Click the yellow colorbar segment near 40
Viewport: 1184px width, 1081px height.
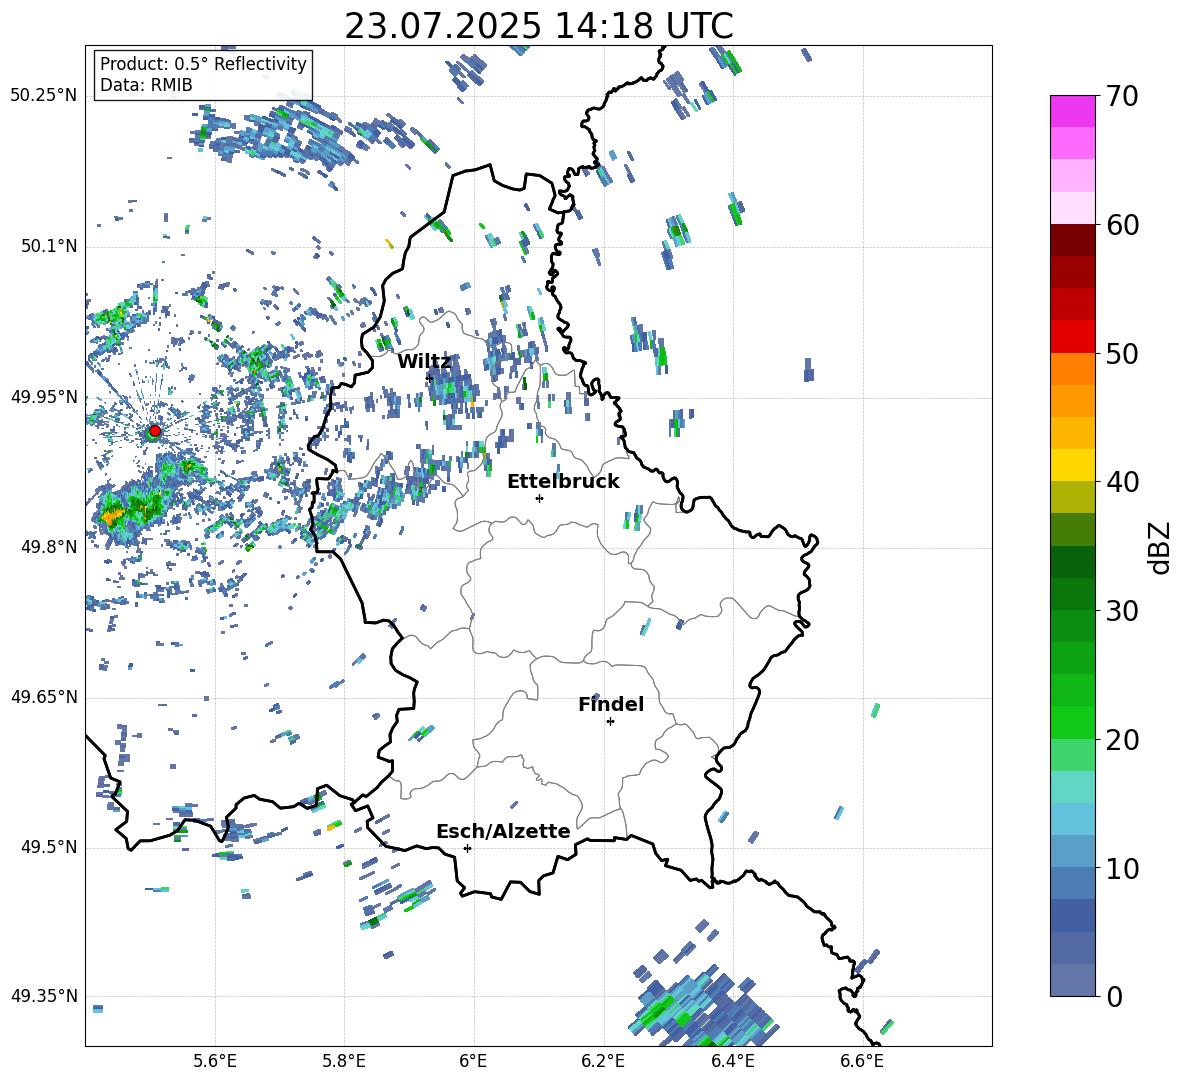click(1072, 465)
